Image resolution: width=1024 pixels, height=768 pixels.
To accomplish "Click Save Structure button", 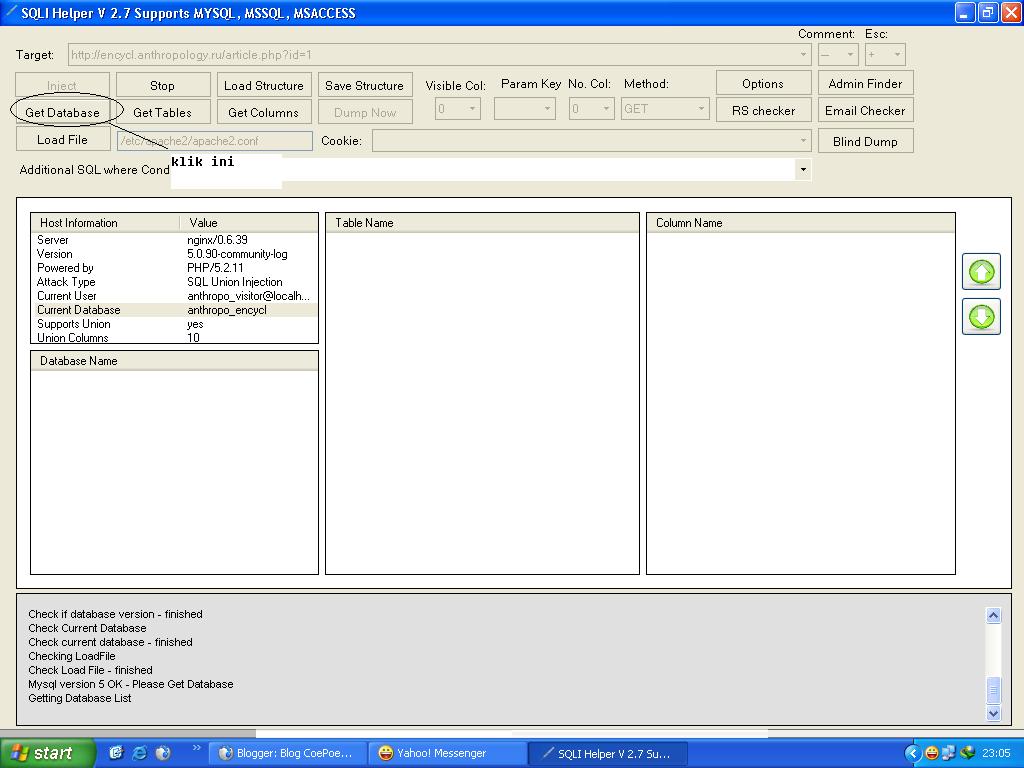I will pos(365,85).
